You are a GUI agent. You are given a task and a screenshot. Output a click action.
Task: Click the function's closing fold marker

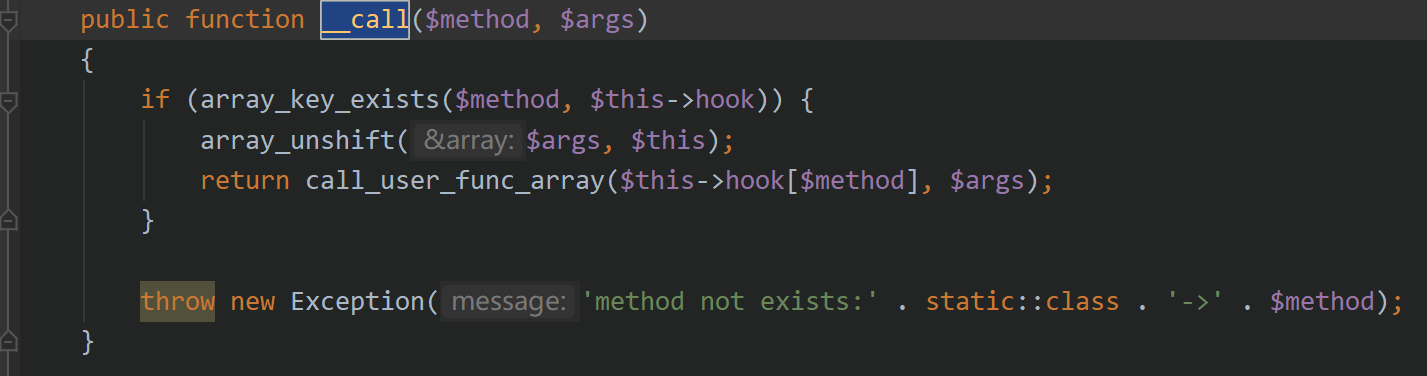(x=8, y=340)
